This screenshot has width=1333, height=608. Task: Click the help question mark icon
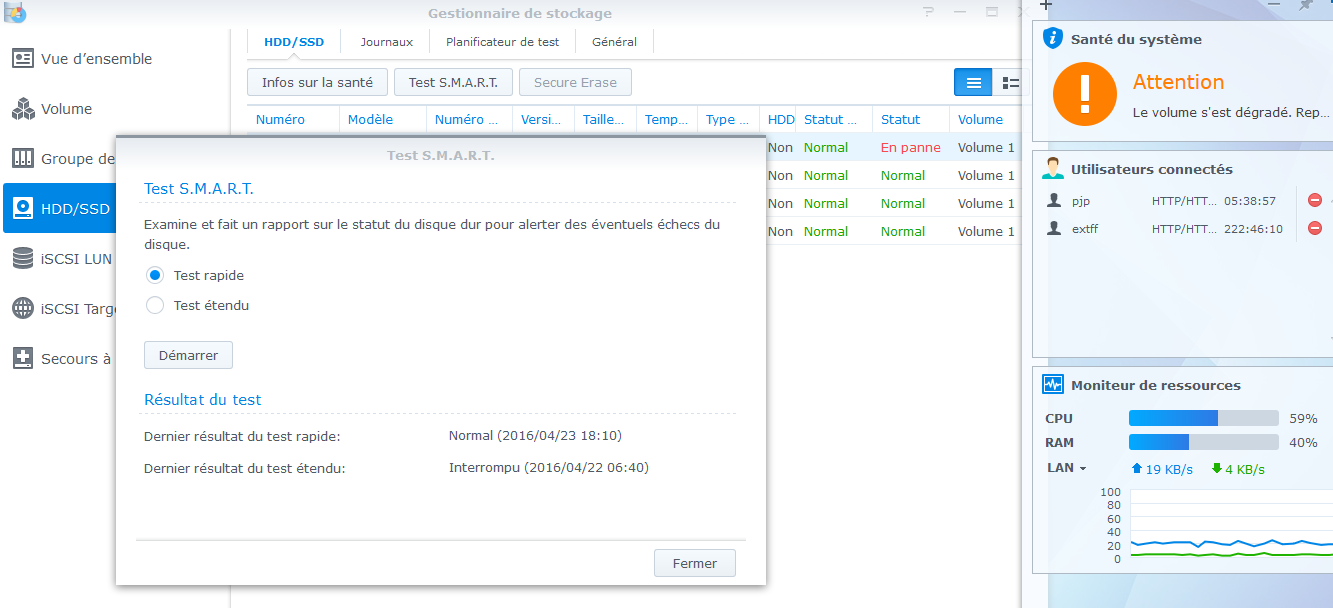929,12
